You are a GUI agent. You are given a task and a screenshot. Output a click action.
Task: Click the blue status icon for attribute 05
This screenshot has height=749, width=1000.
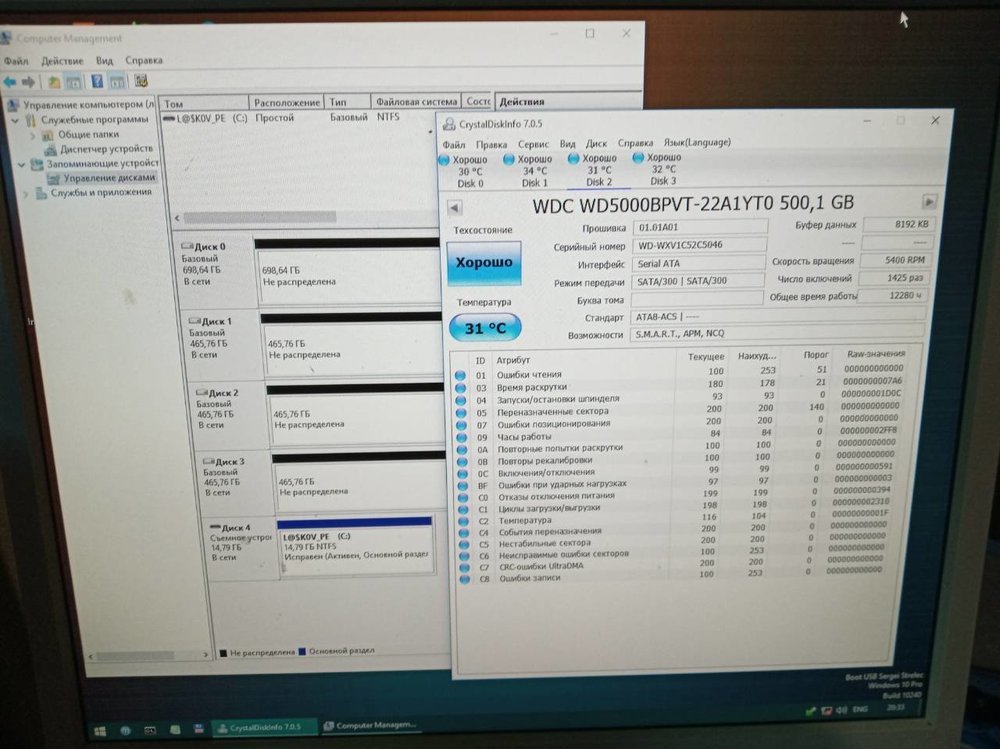tap(461, 411)
